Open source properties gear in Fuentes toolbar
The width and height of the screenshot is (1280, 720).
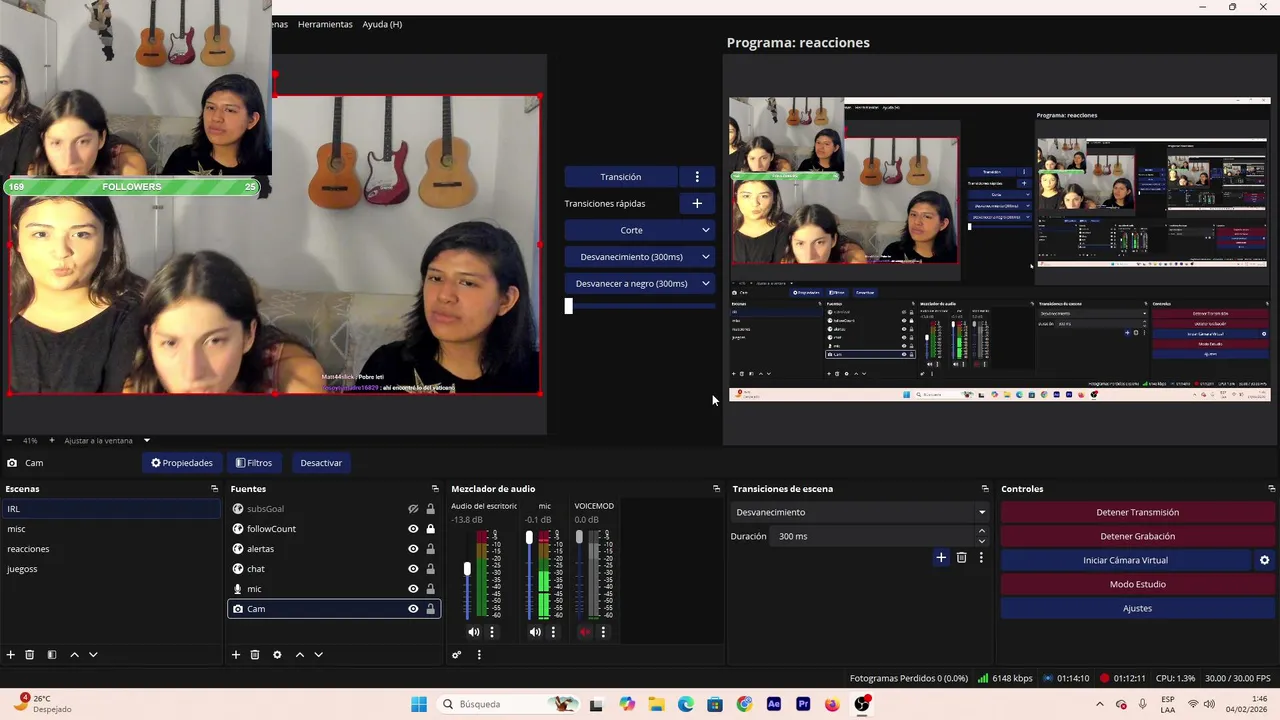pyautogui.click(x=277, y=655)
